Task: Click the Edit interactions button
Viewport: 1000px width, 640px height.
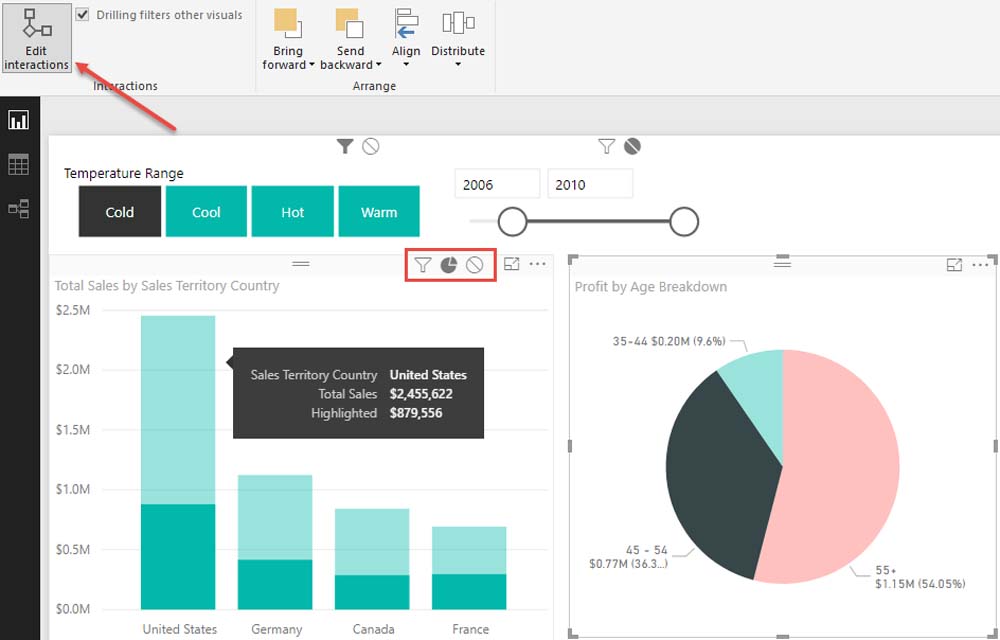Action: coord(37,38)
